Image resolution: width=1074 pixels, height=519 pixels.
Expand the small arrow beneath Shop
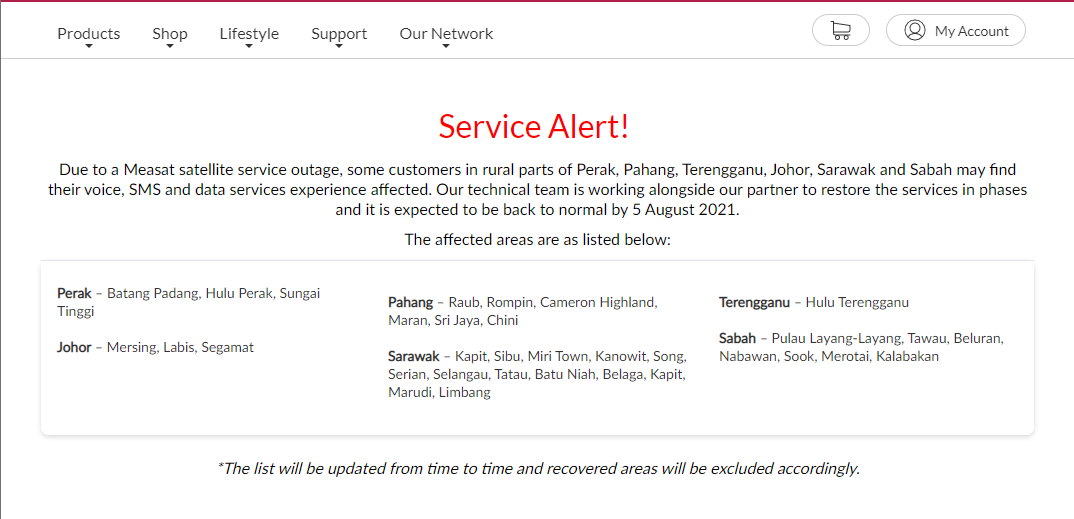(x=170, y=46)
